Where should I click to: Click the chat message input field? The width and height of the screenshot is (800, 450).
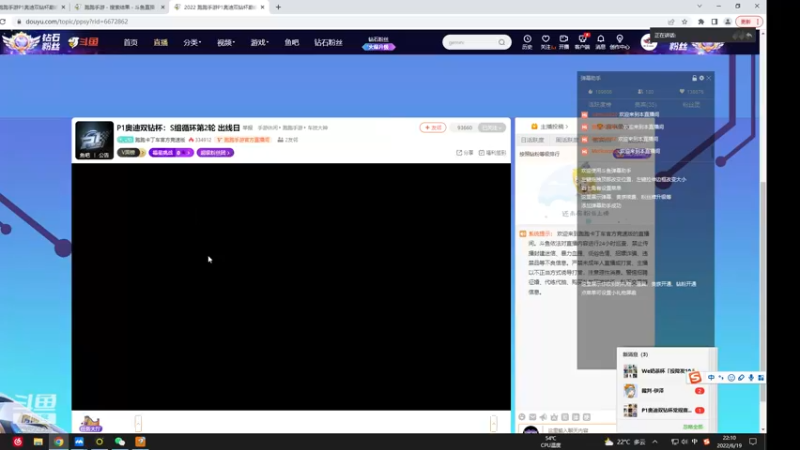(581, 430)
